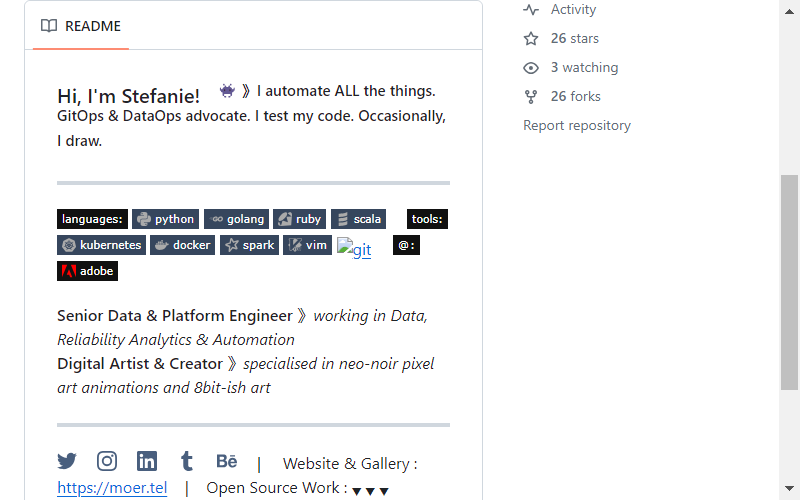Open the Behance profile icon

coord(227,461)
